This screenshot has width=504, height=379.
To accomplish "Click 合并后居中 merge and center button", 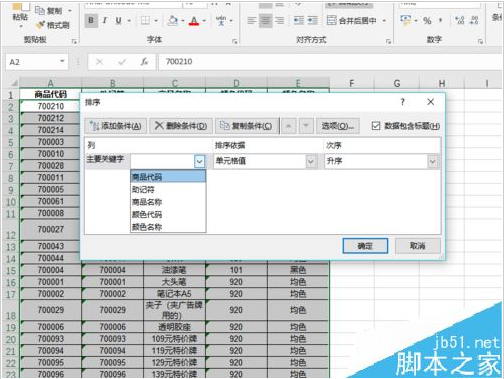I will click(x=352, y=21).
